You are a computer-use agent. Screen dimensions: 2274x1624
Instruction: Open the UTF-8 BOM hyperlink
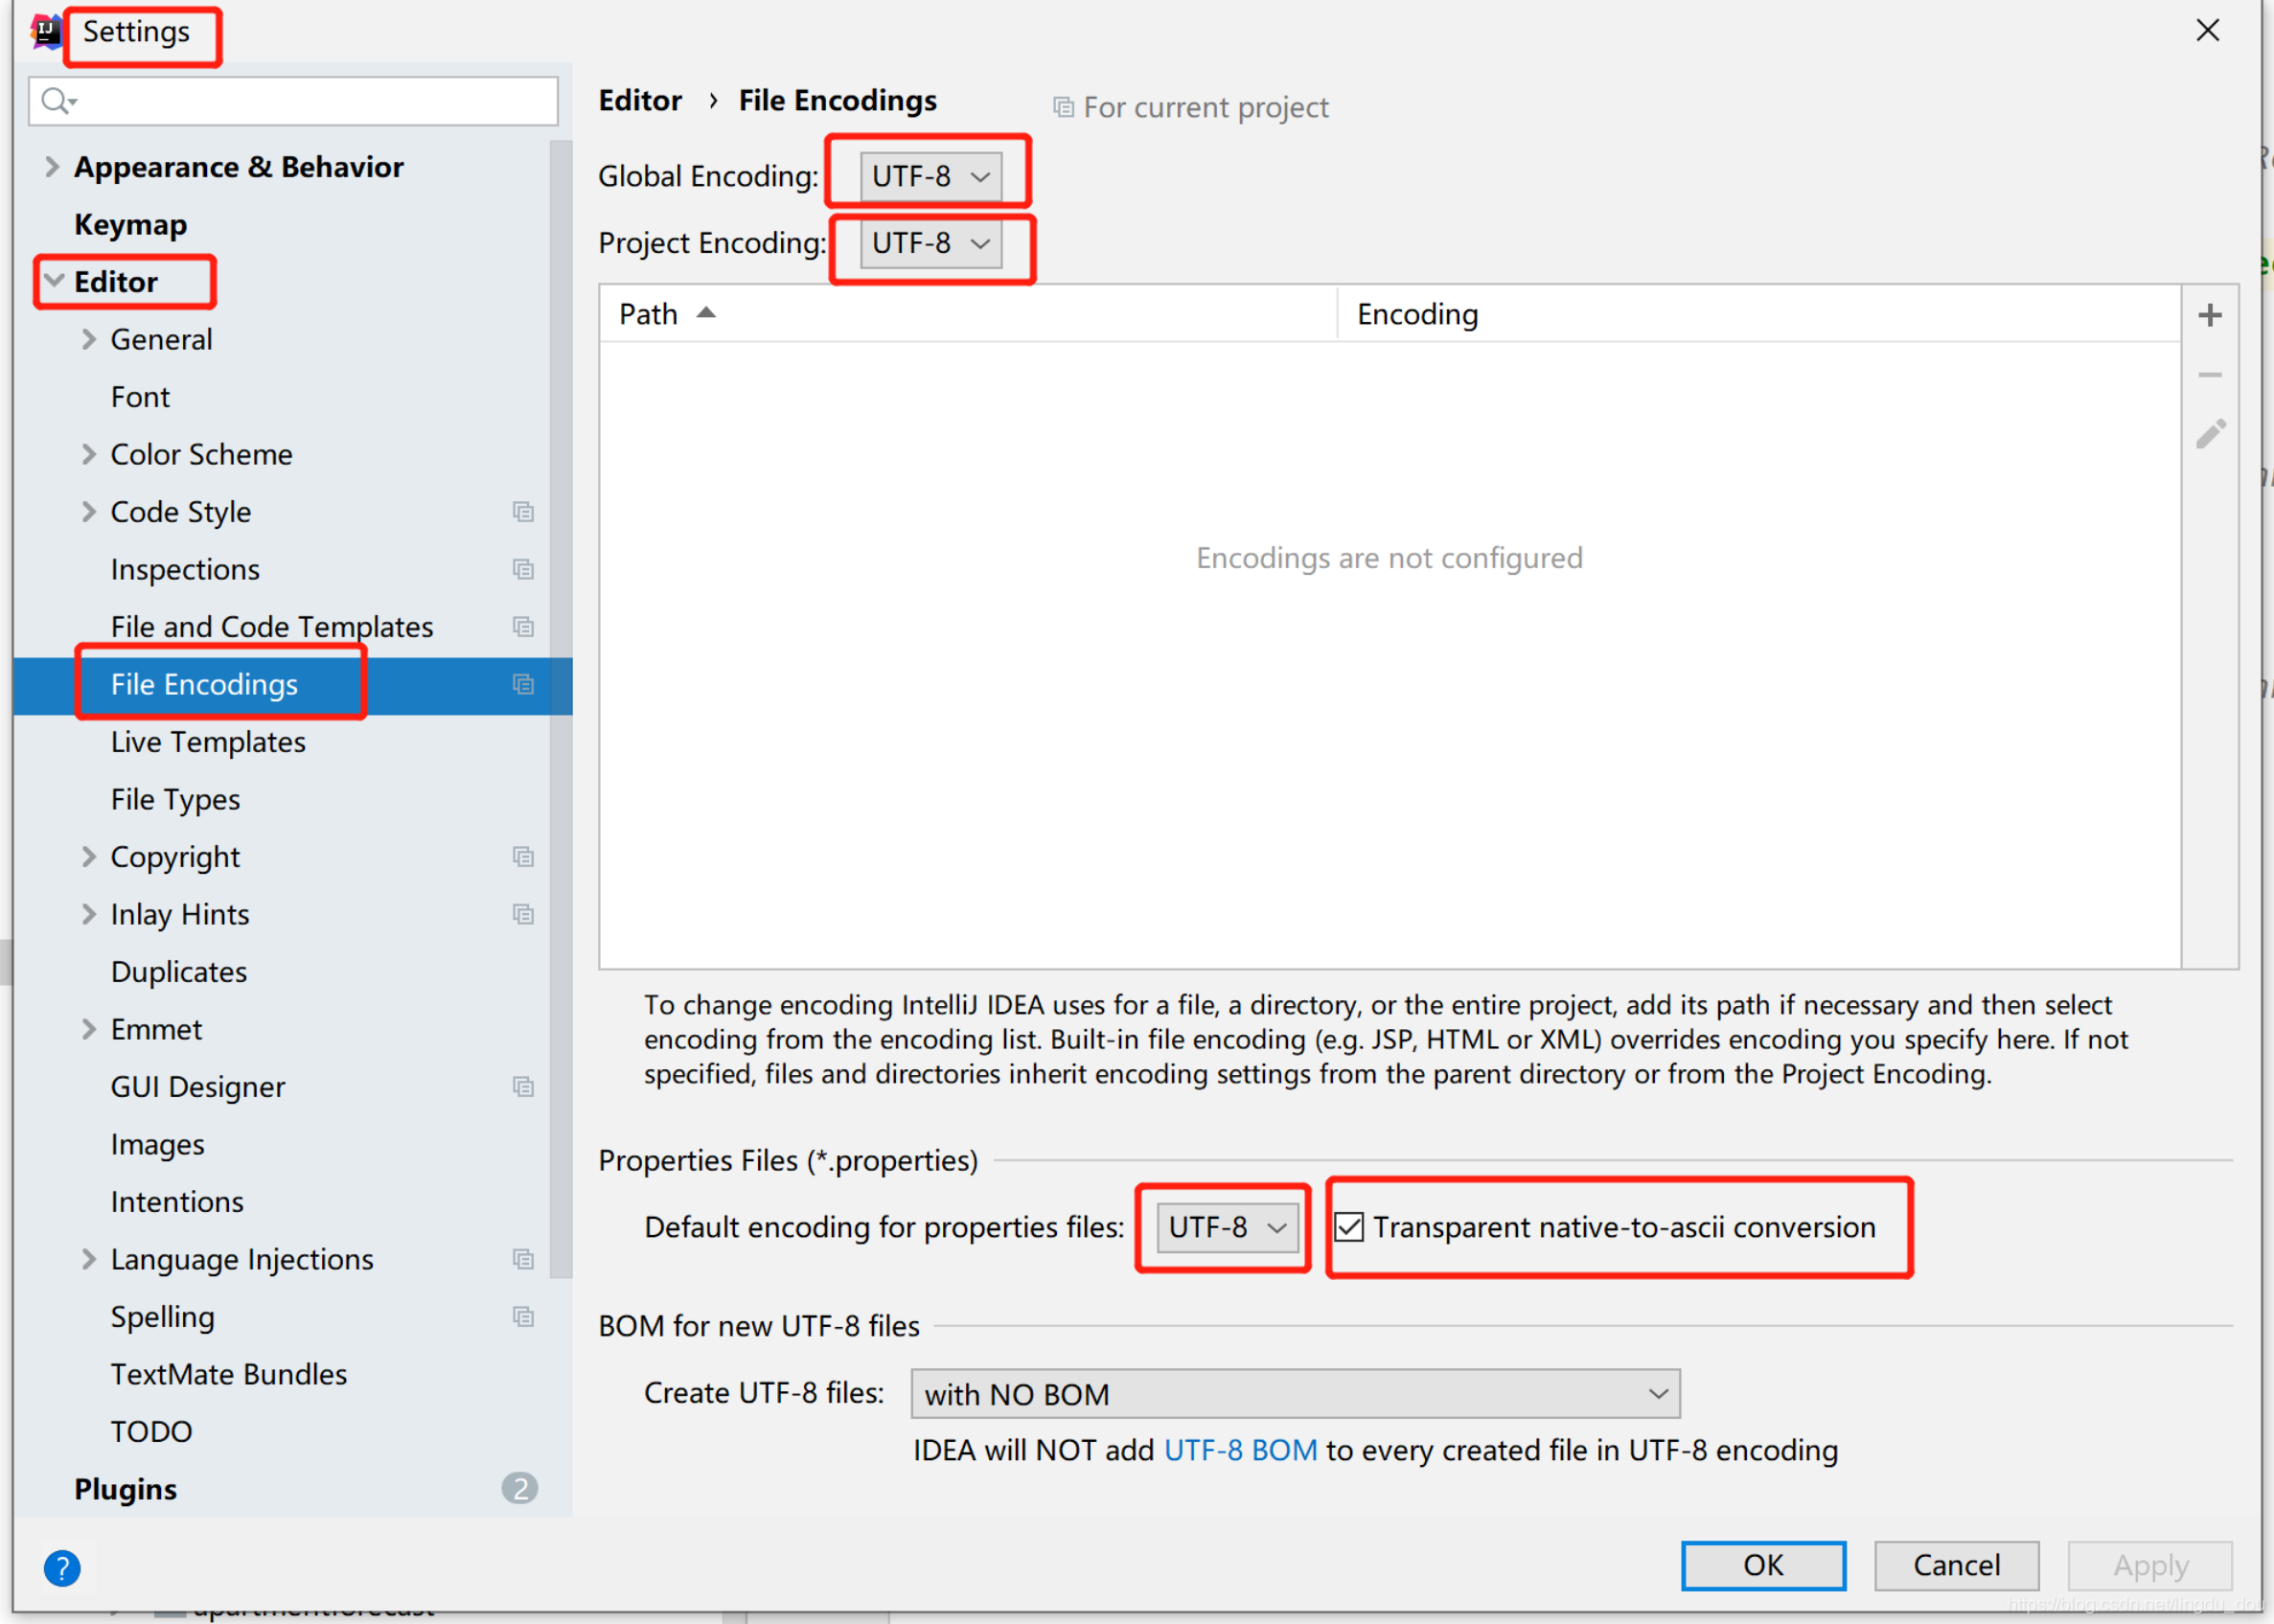[x=1240, y=1450]
